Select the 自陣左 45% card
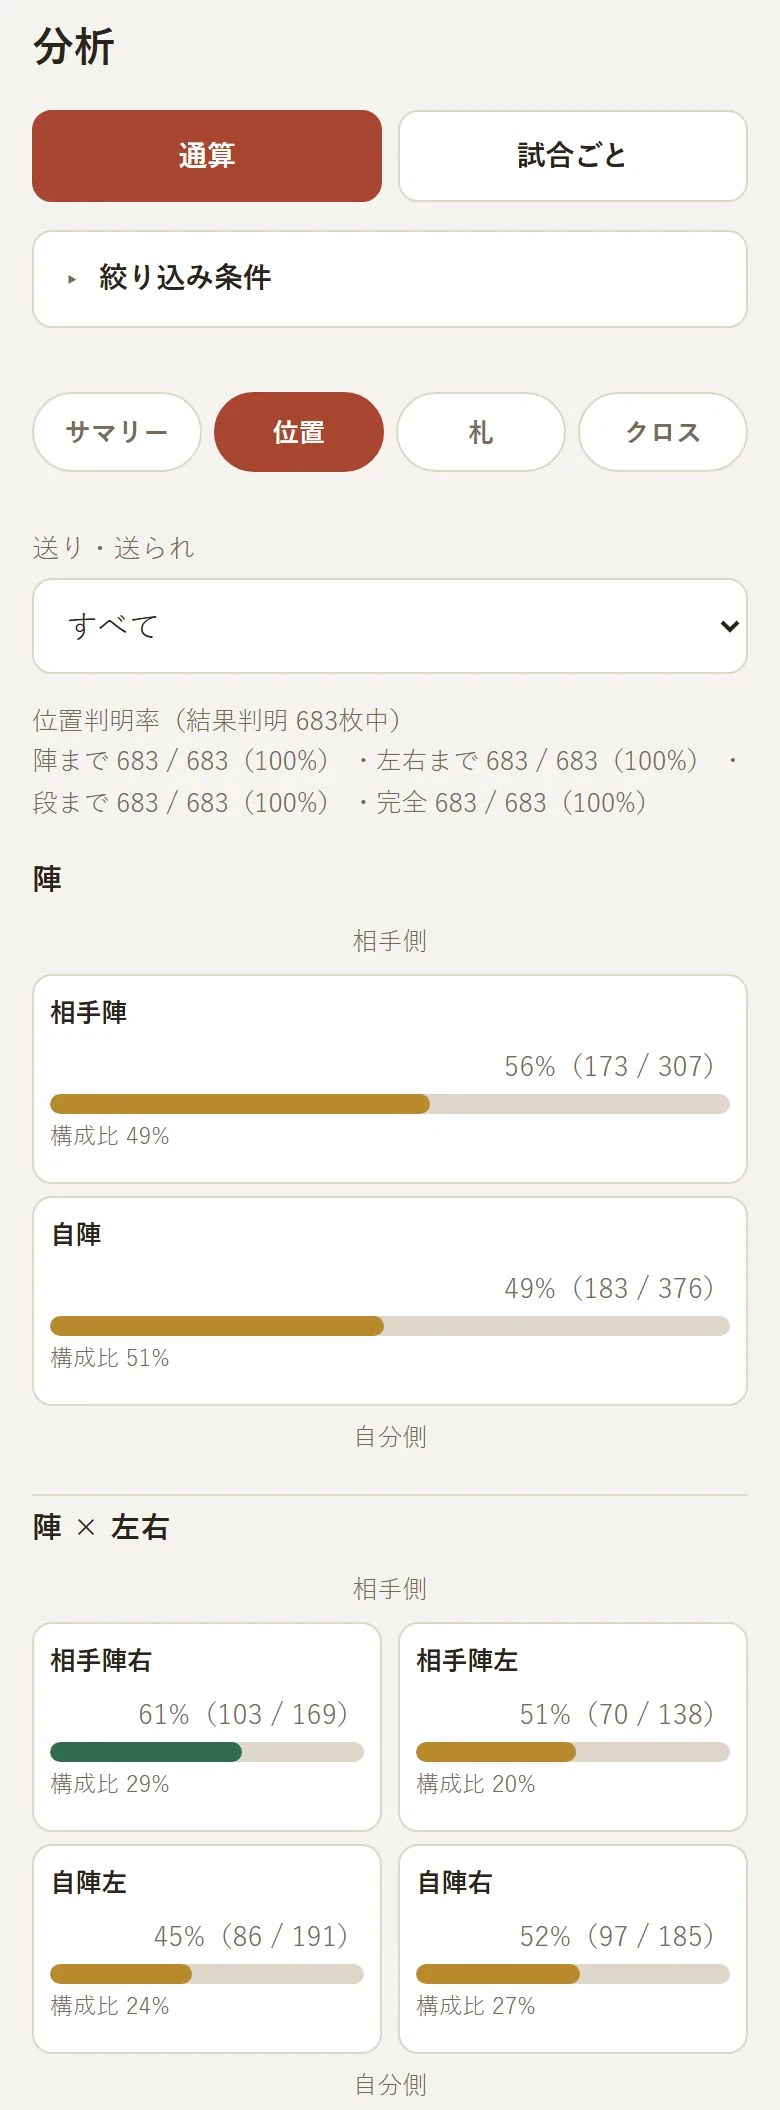This screenshot has width=780, height=2110. point(207,1949)
